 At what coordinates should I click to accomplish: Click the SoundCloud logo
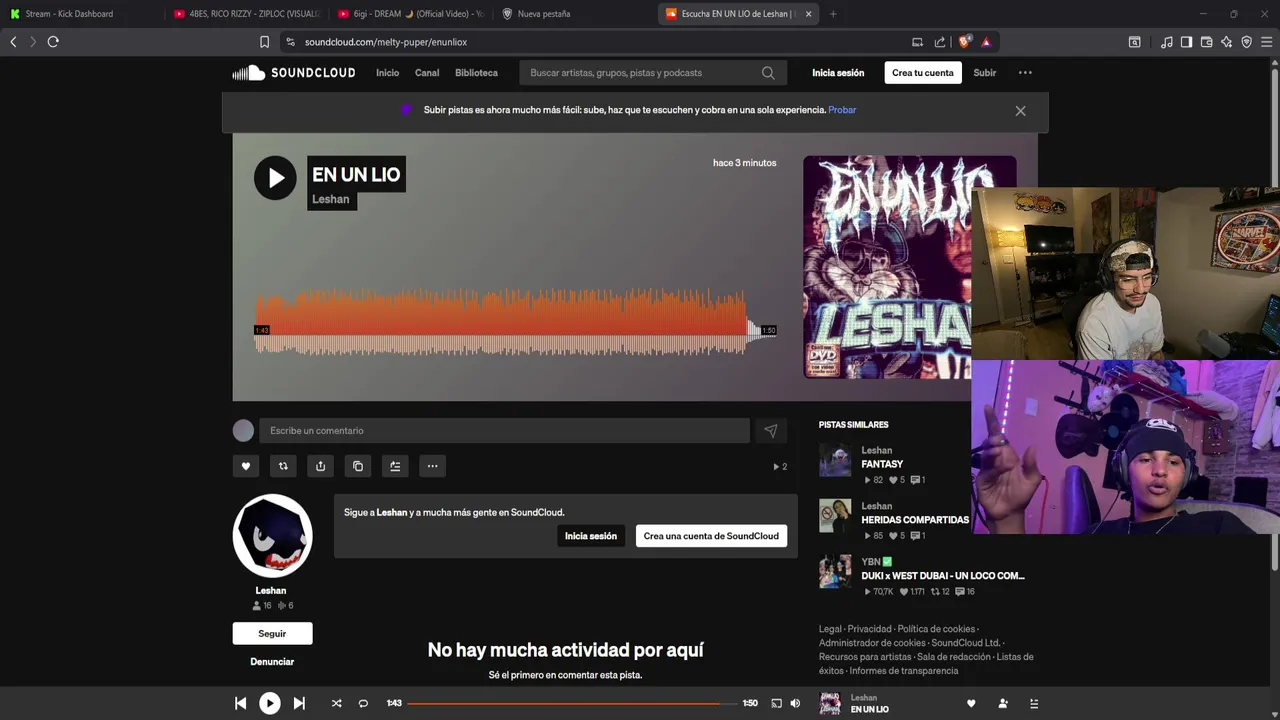click(294, 73)
